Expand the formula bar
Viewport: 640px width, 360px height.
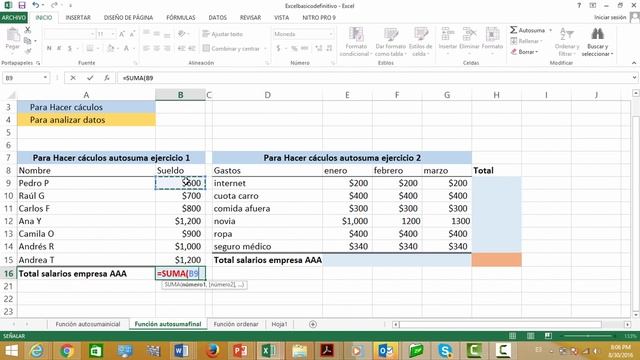[634, 78]
